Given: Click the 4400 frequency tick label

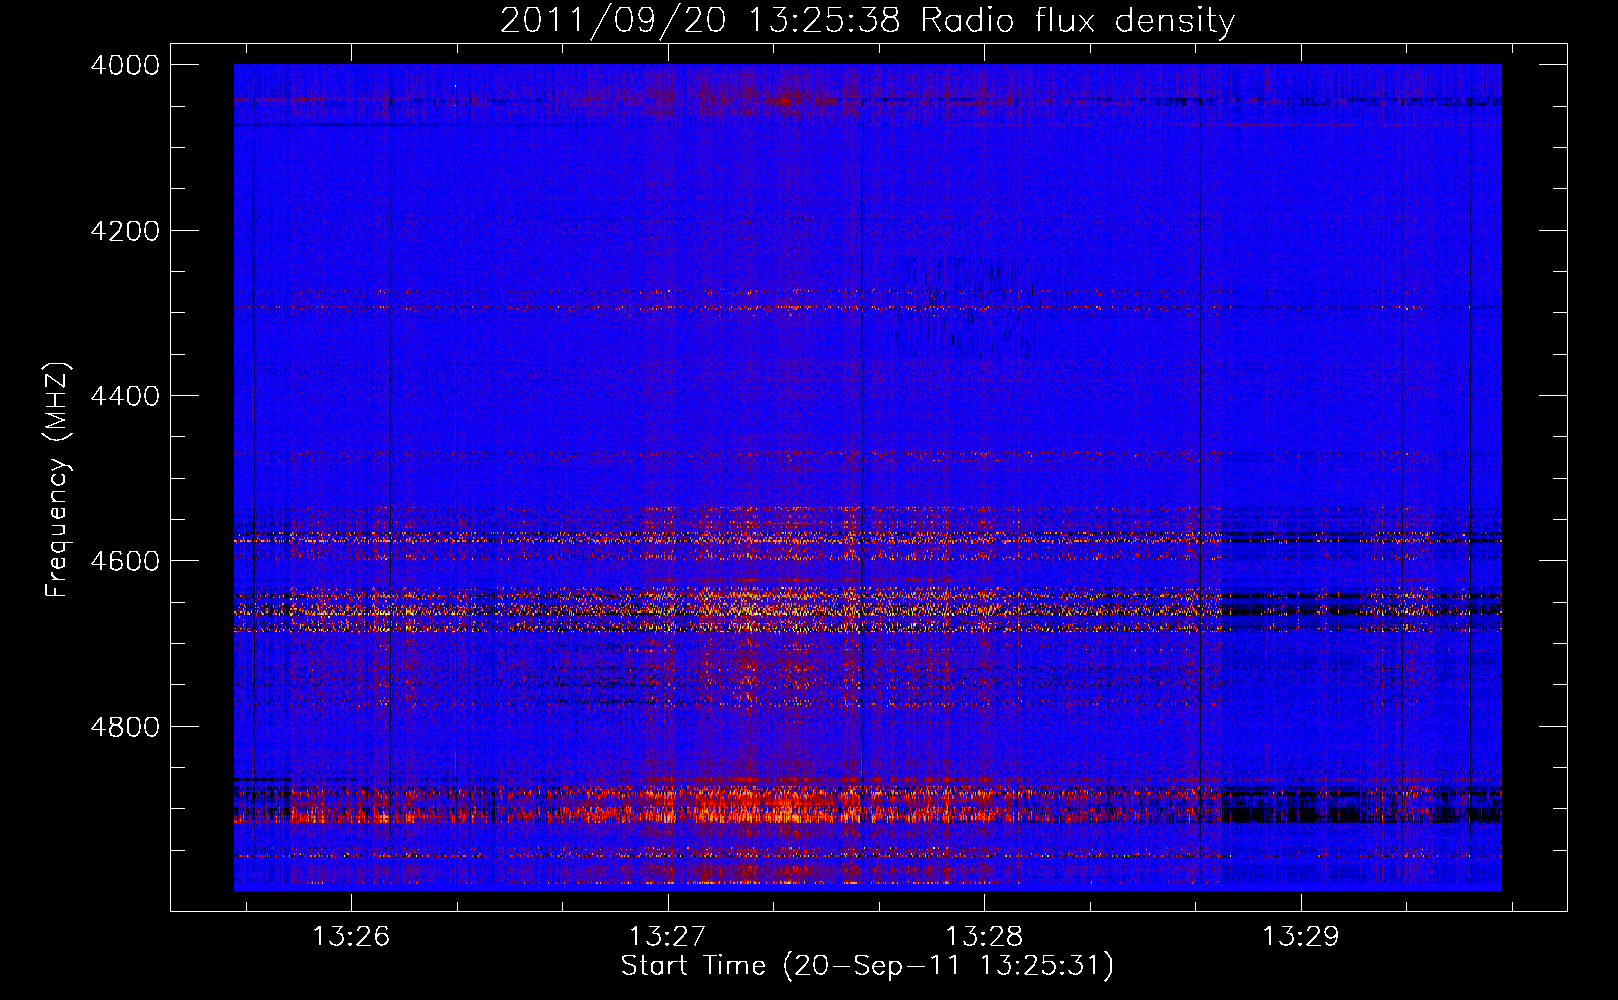Looking at the screenshot, I should pos(125,396).
